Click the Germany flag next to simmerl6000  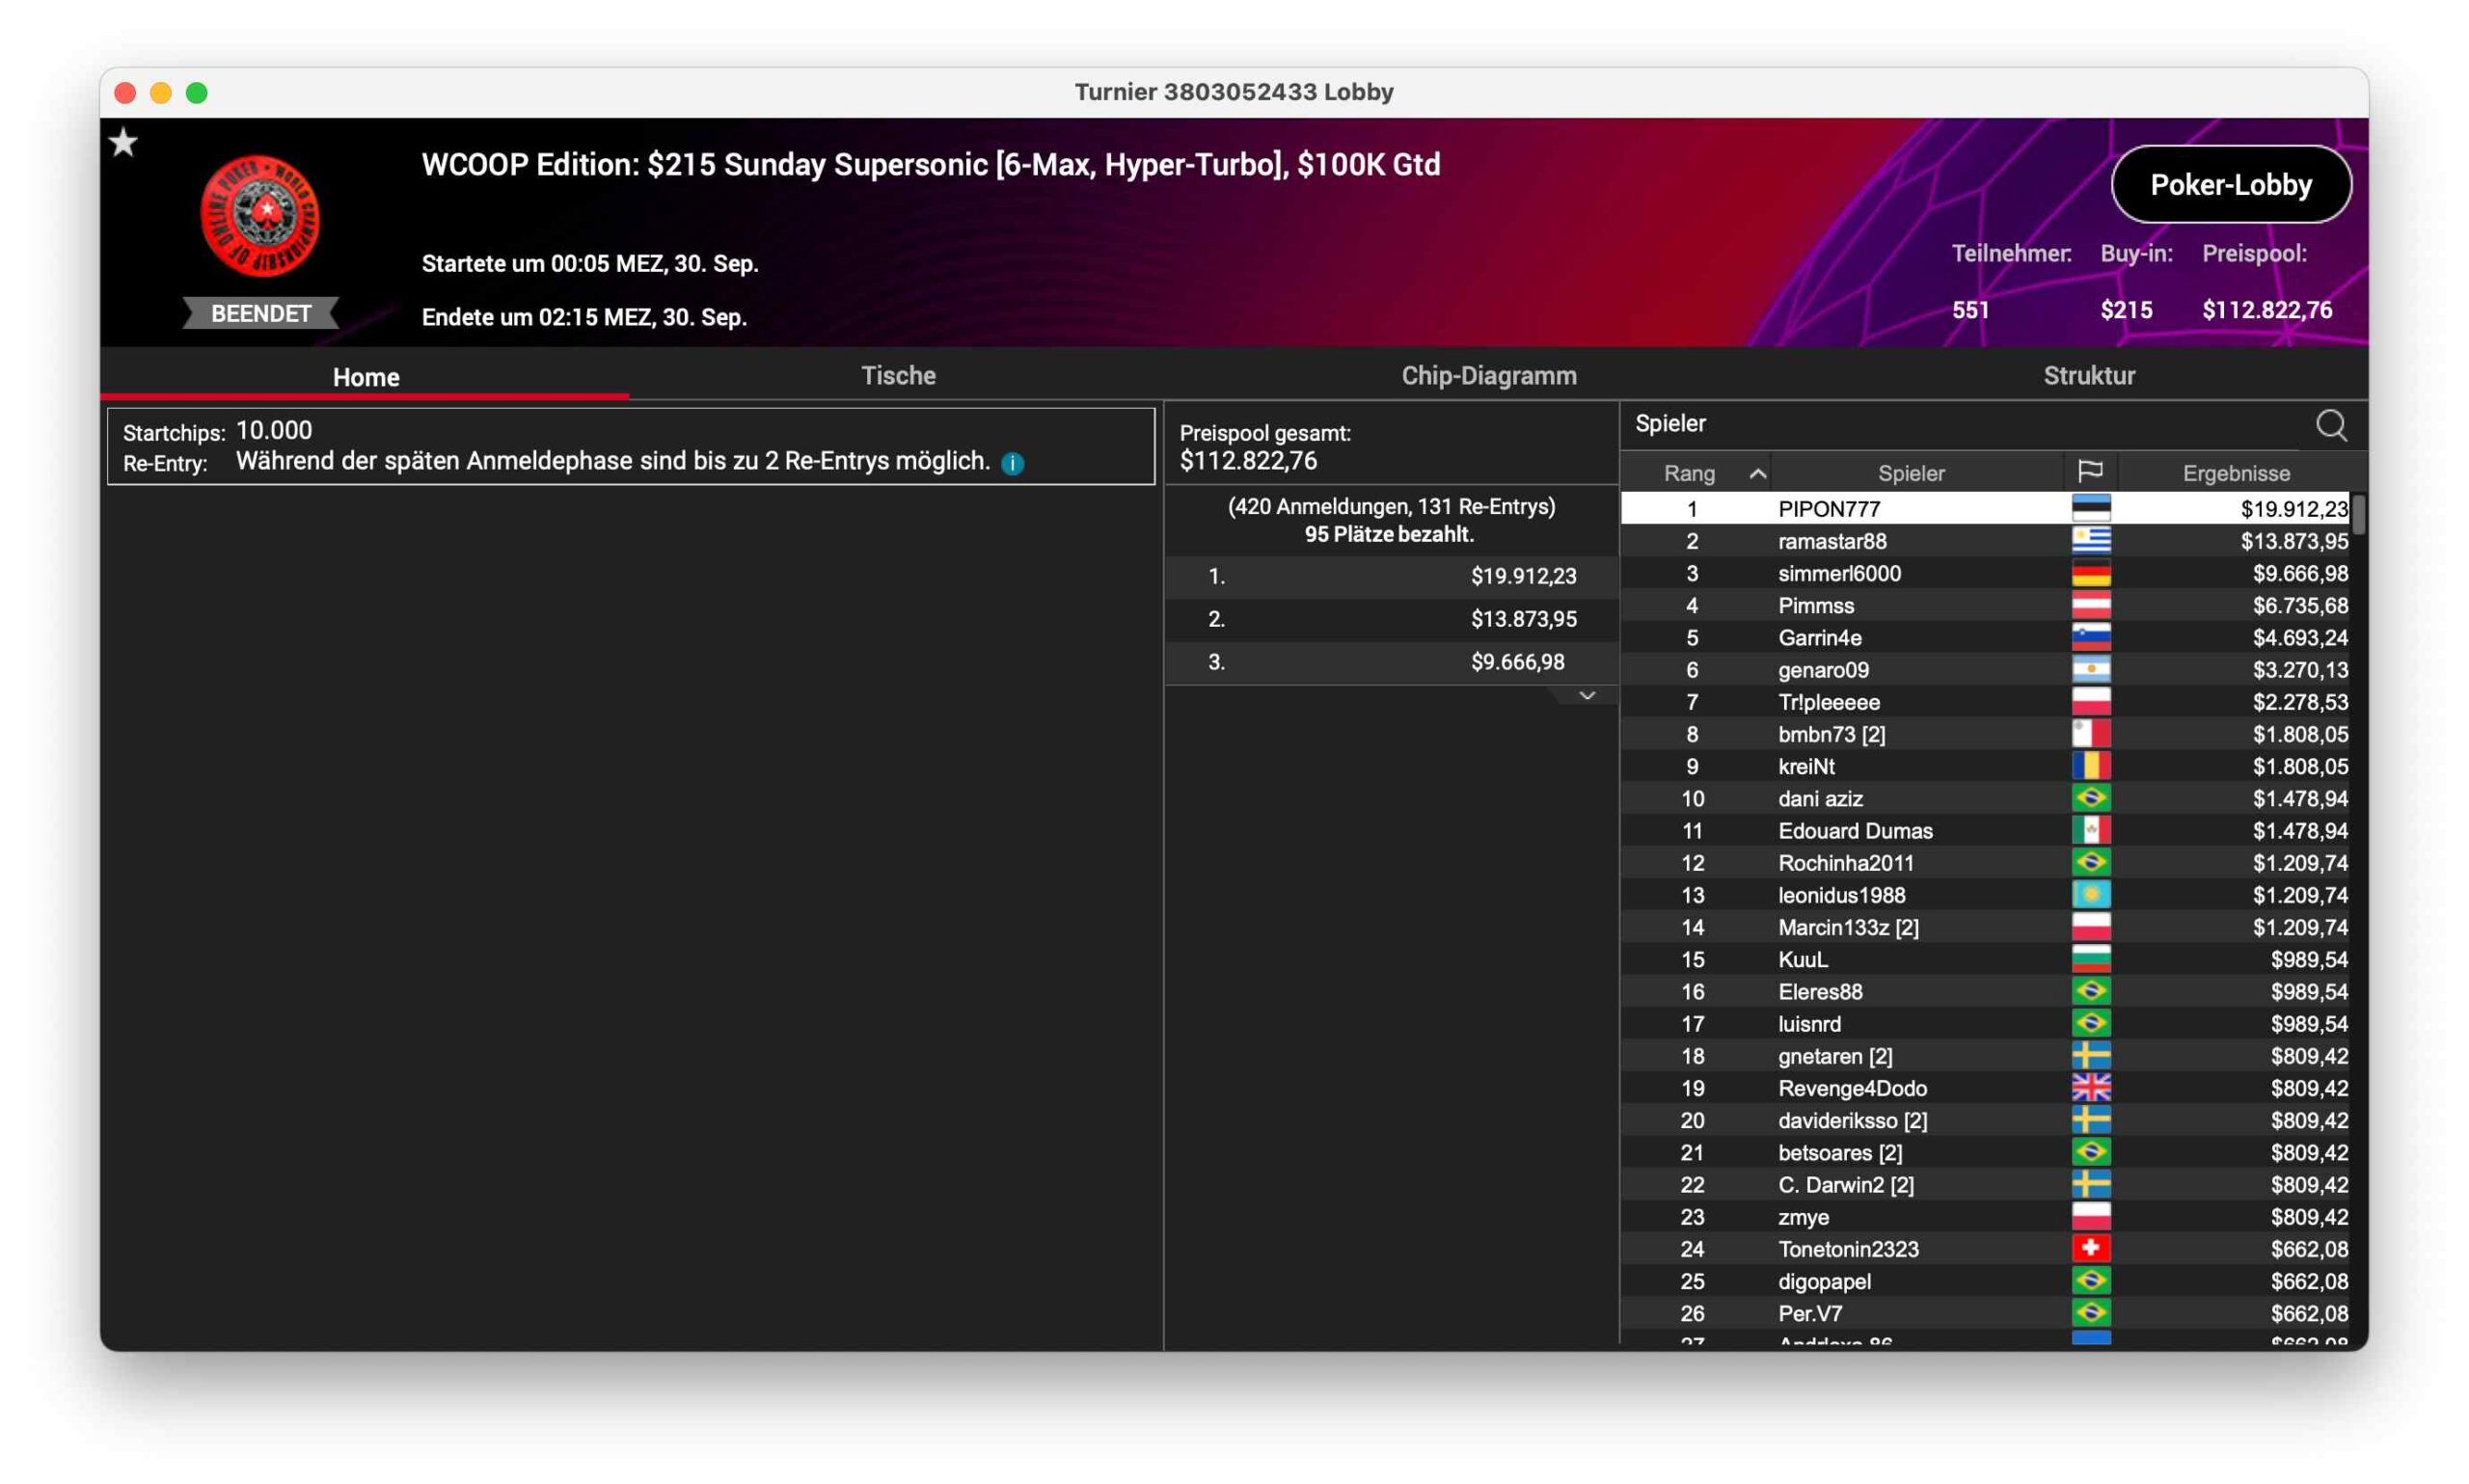pyautogui.click(x=2090, y=574)
